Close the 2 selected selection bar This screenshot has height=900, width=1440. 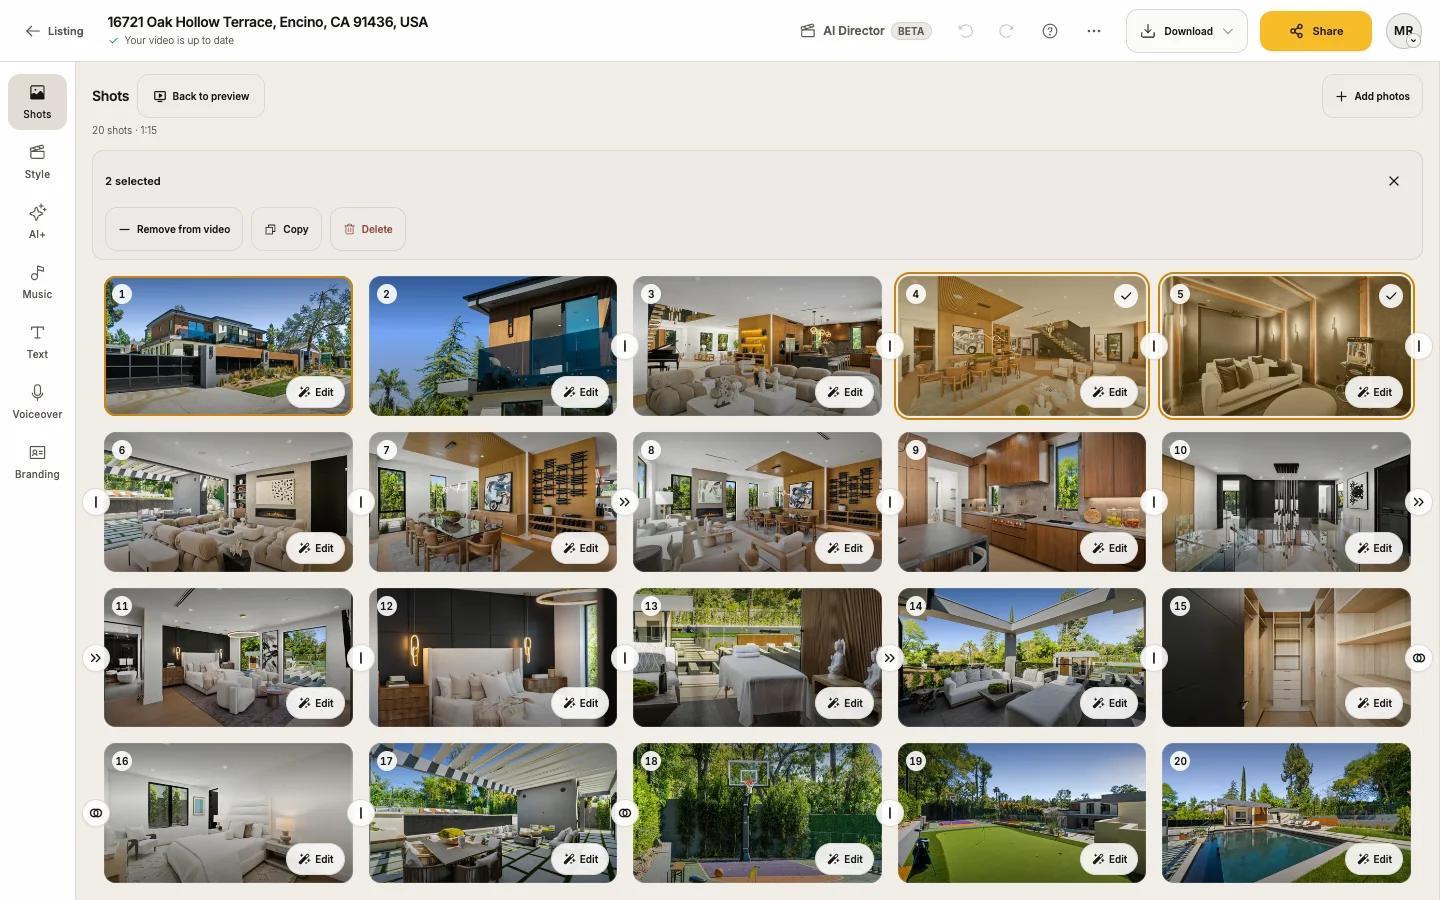(x=1394, y=181)
